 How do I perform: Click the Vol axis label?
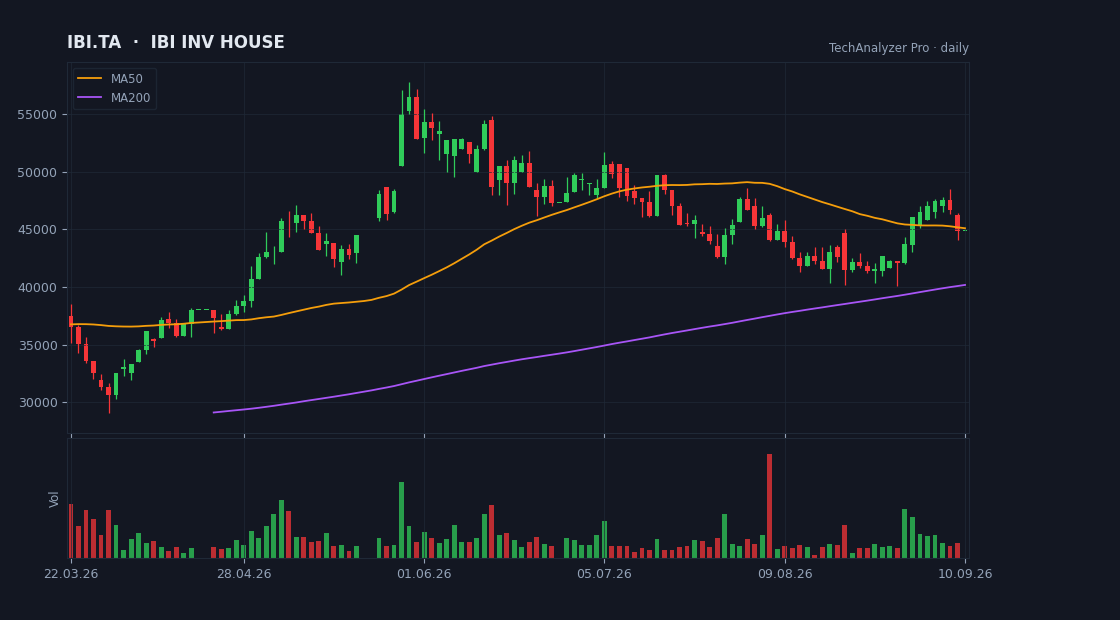click(54, 499)
